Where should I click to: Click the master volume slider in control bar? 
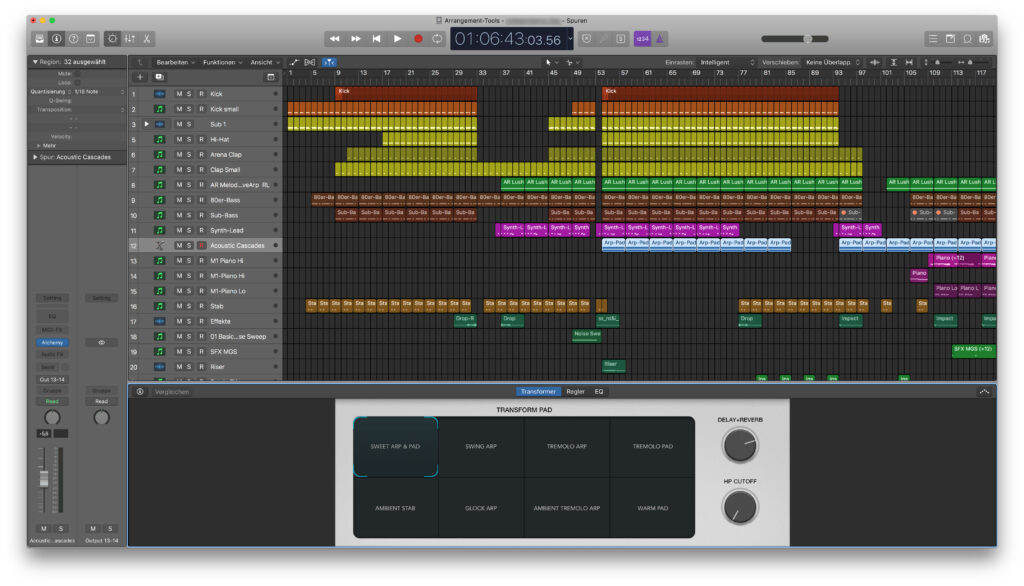click(x=795, y=39)
